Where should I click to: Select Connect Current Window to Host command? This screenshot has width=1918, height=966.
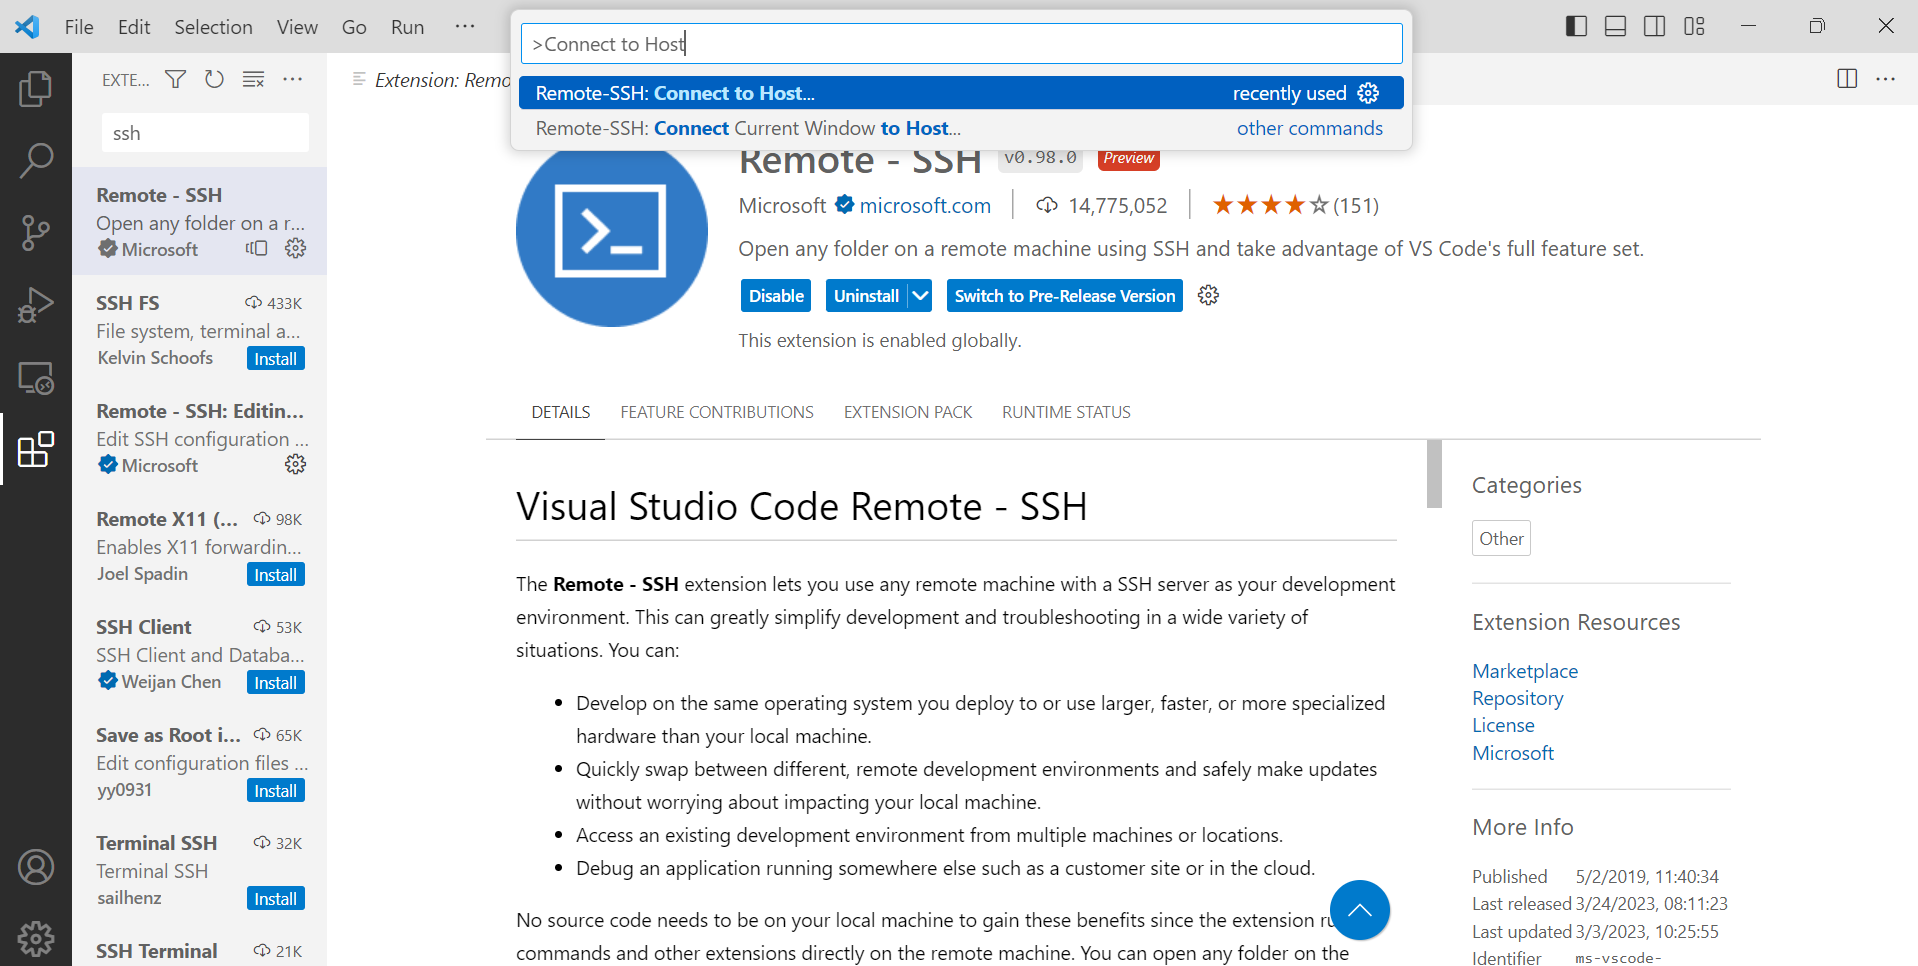[x=961, y=128]
